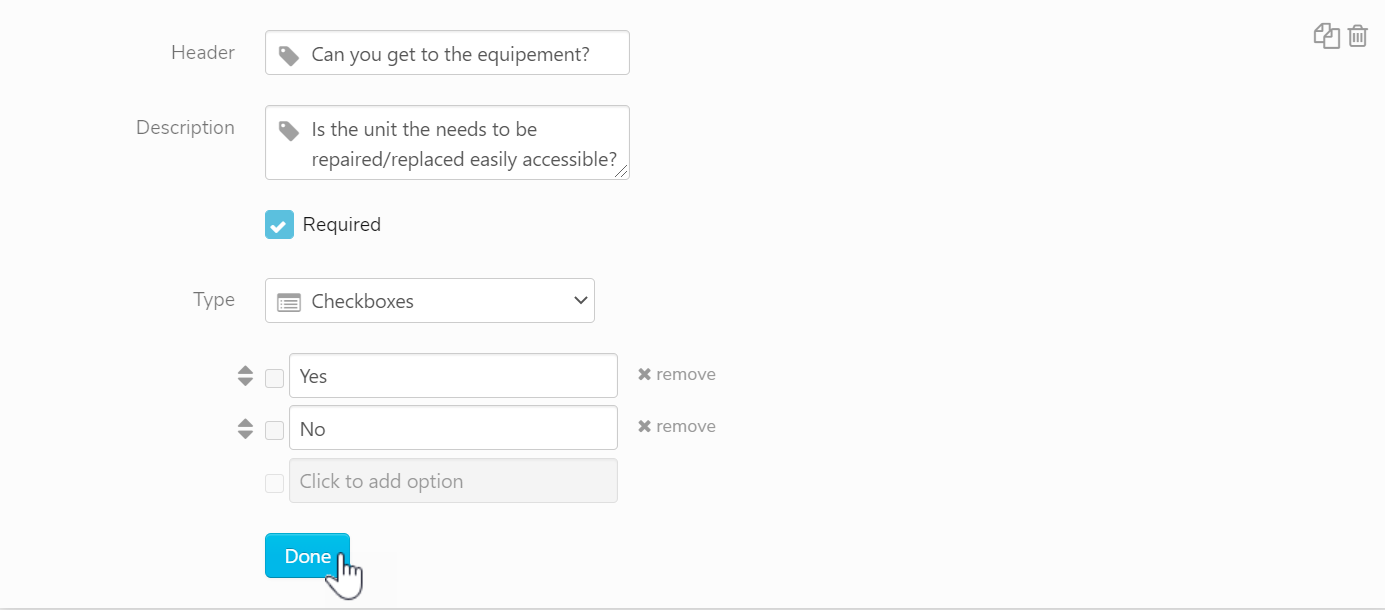Uncheck the Required checkbox
This screenshot has height=610, width=1385.
click(x=279, y=225)
